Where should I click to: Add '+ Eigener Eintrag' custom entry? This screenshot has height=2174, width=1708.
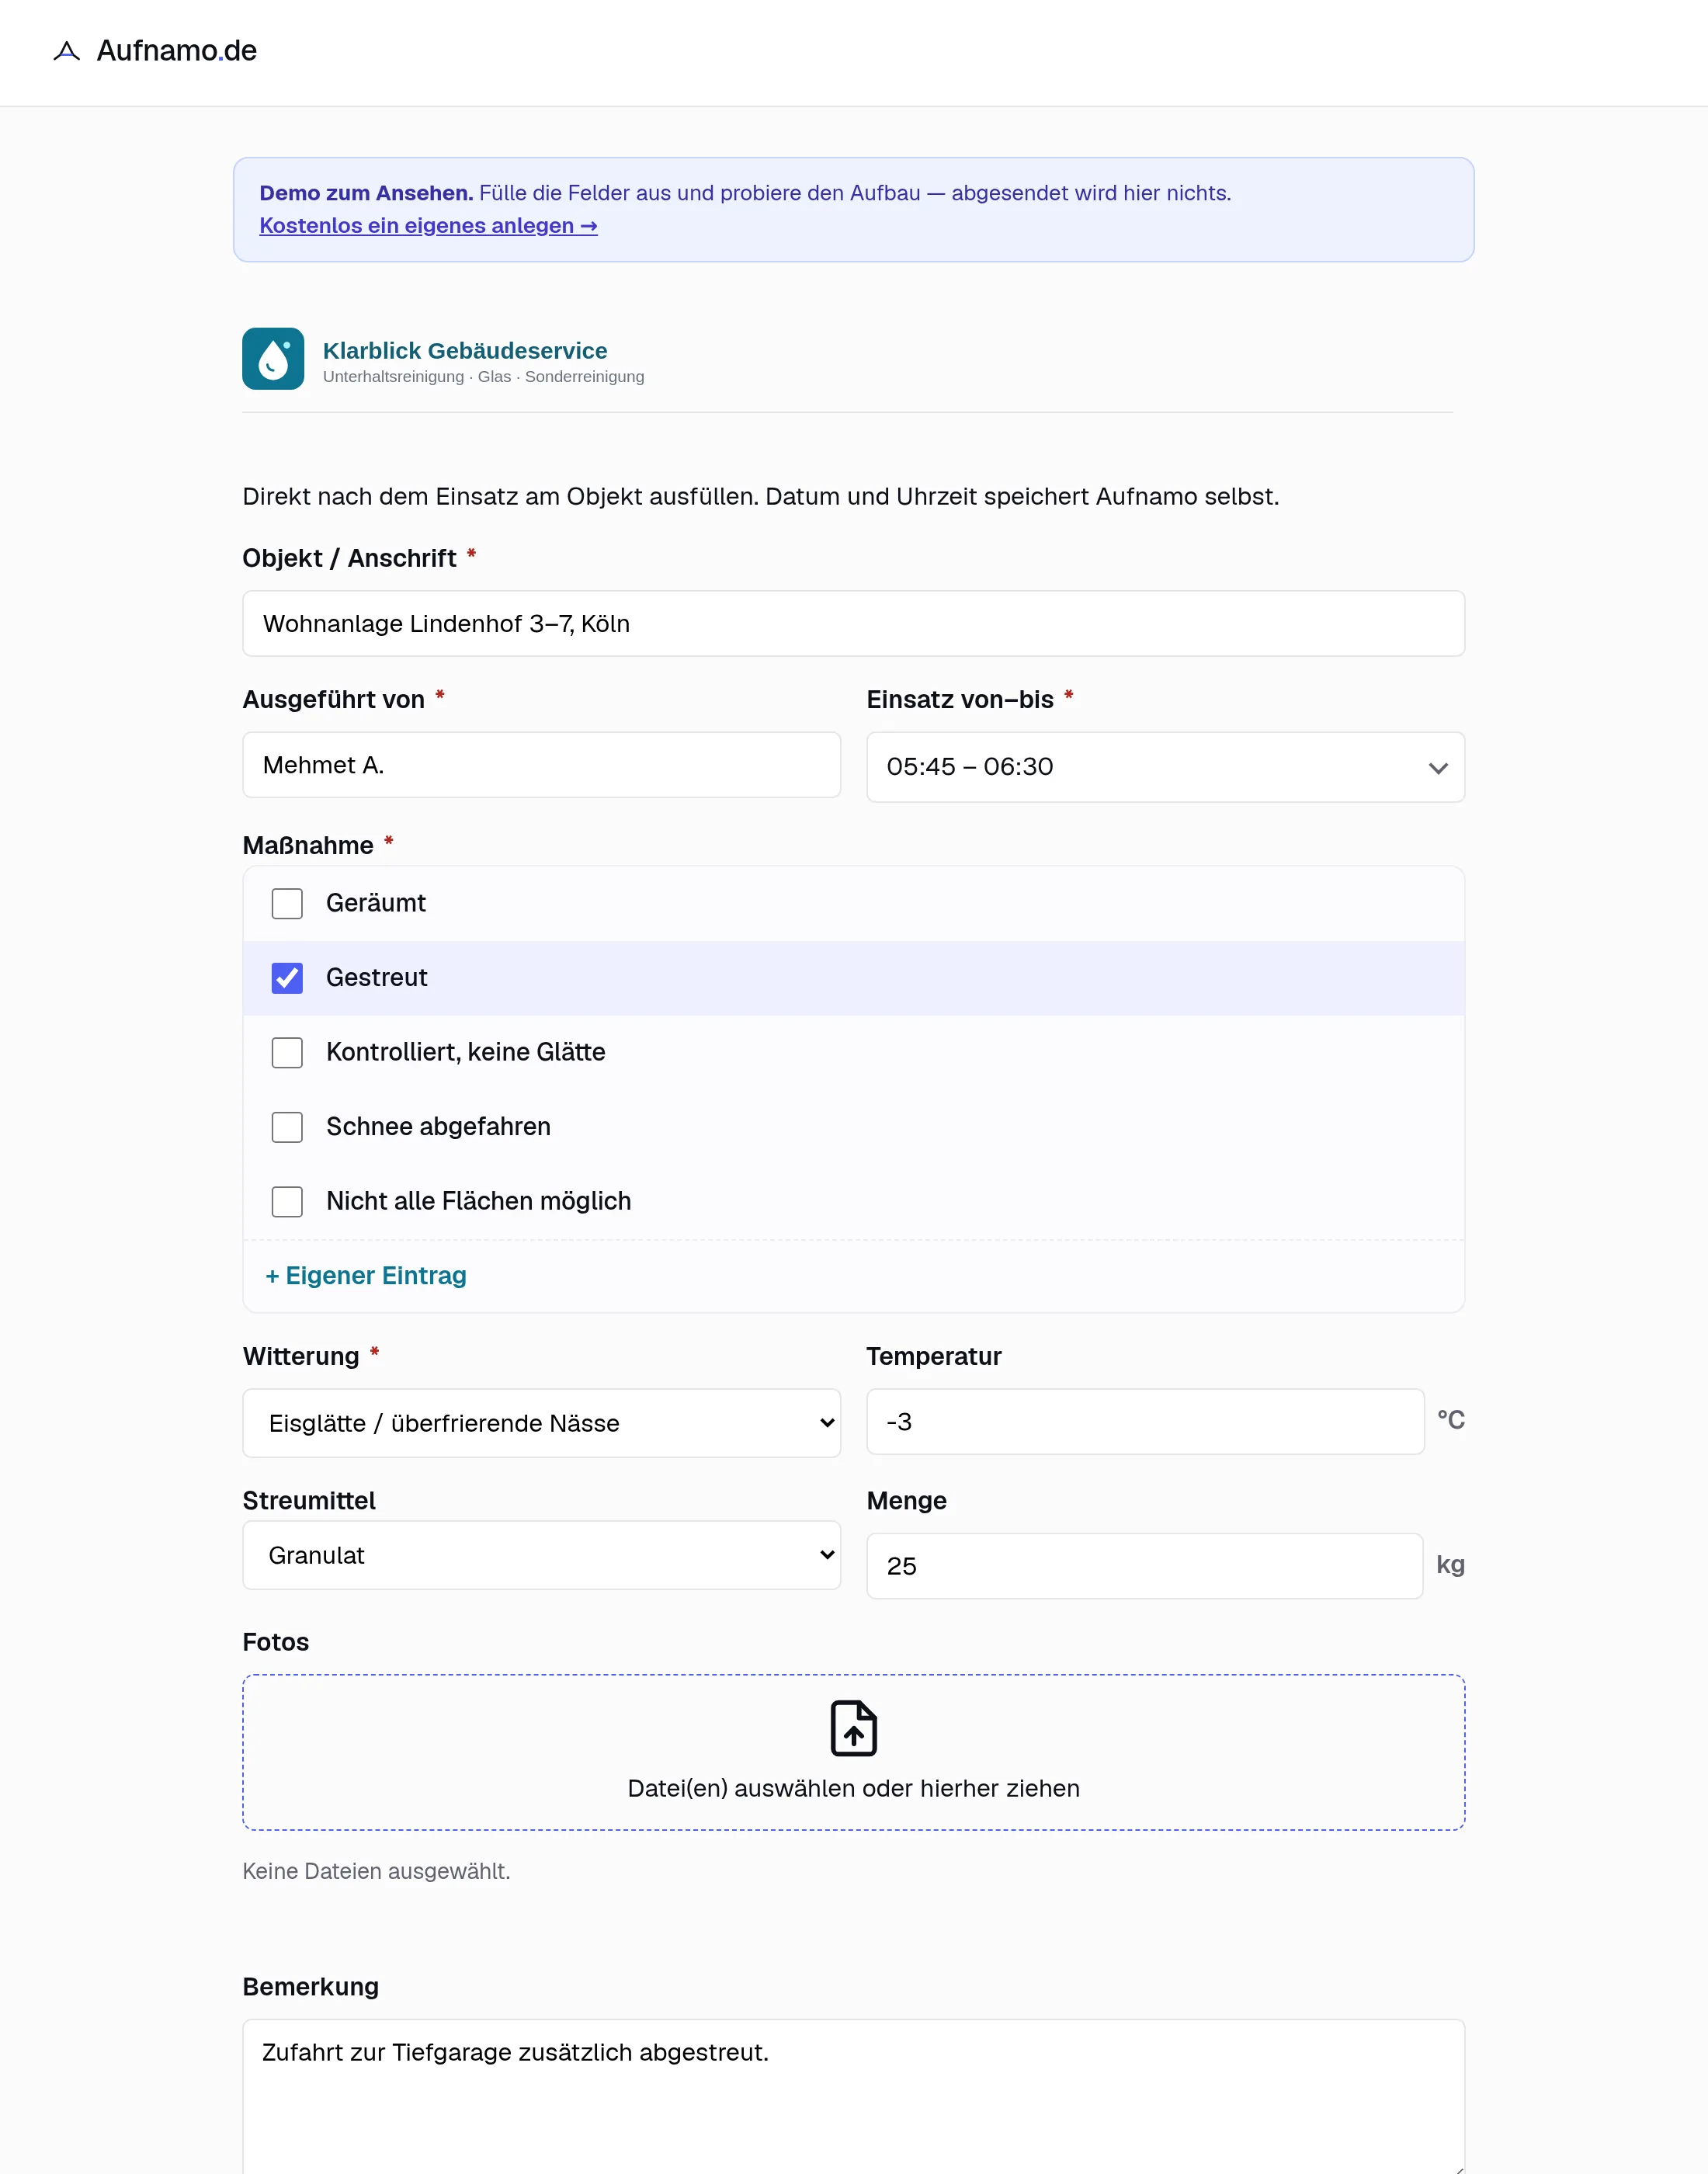366,1276
